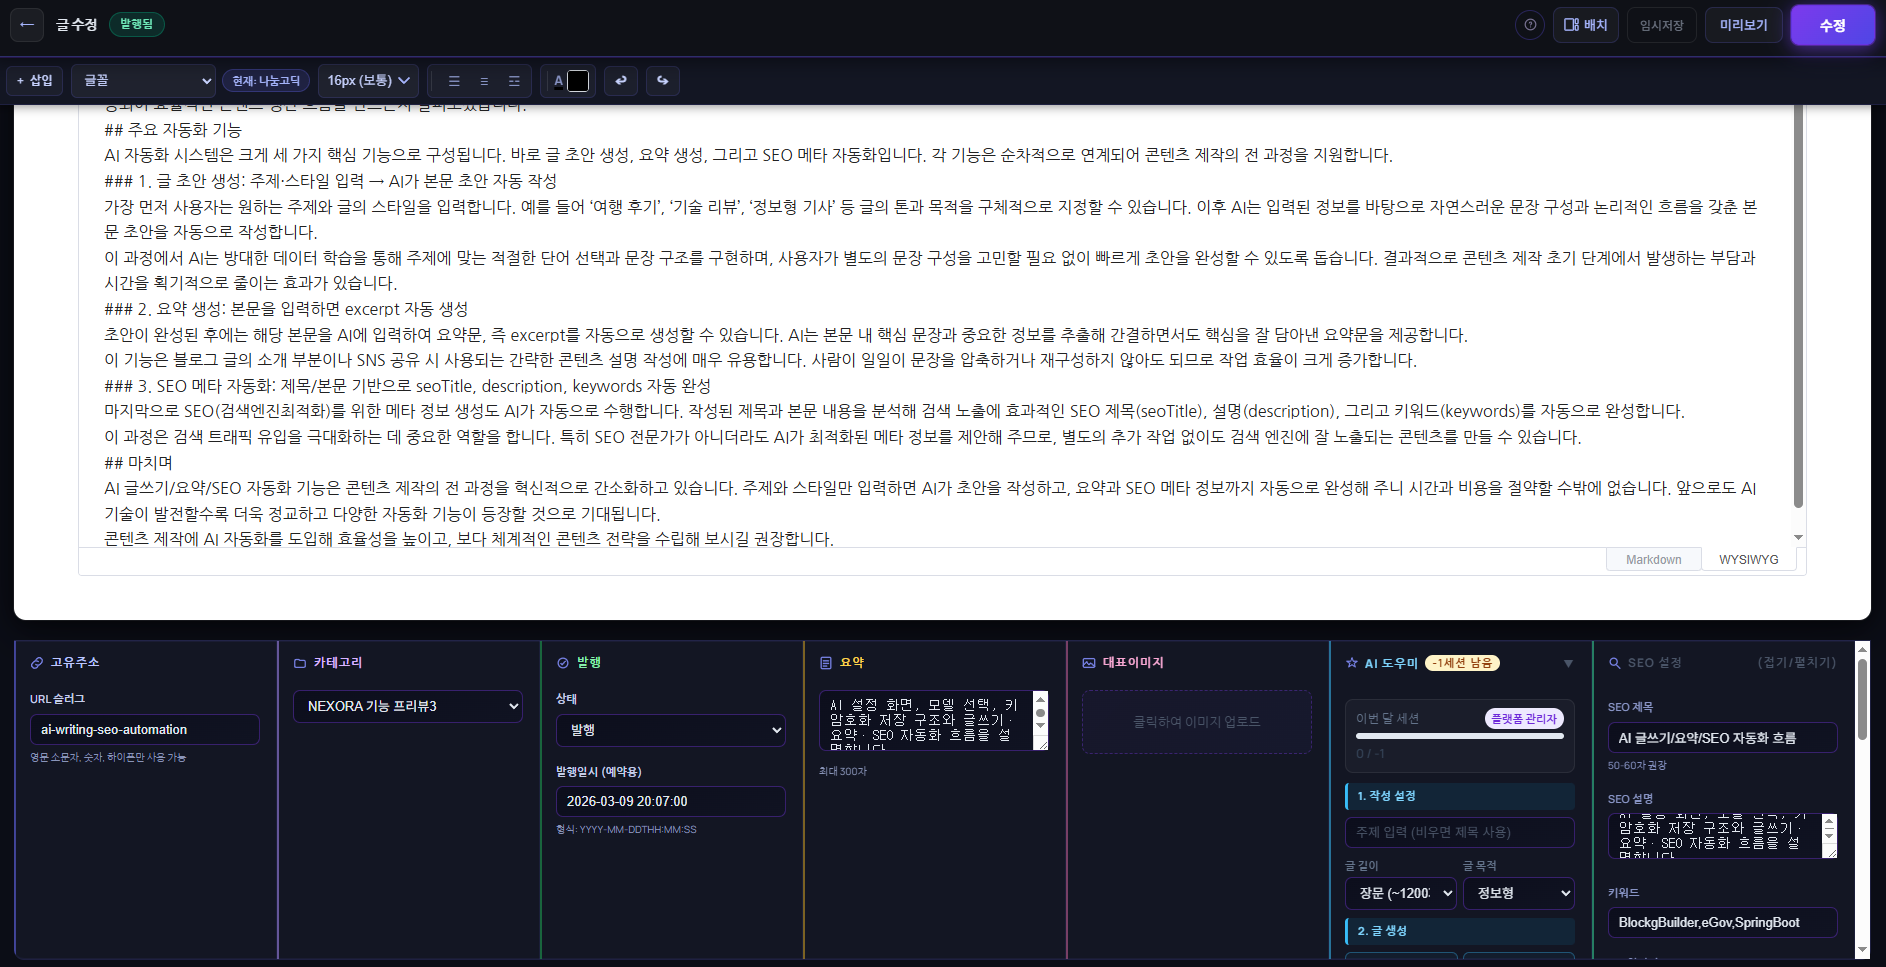Click the redo arrow icon

point(662,81)
